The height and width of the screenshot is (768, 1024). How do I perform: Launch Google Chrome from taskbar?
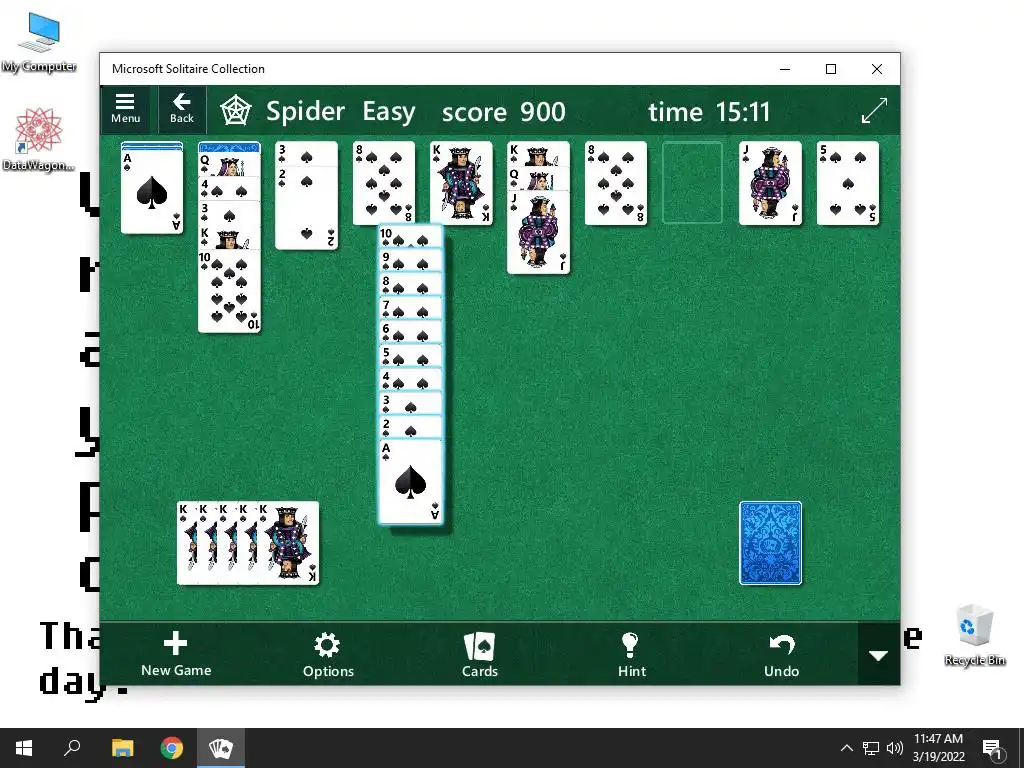(172, 748)
